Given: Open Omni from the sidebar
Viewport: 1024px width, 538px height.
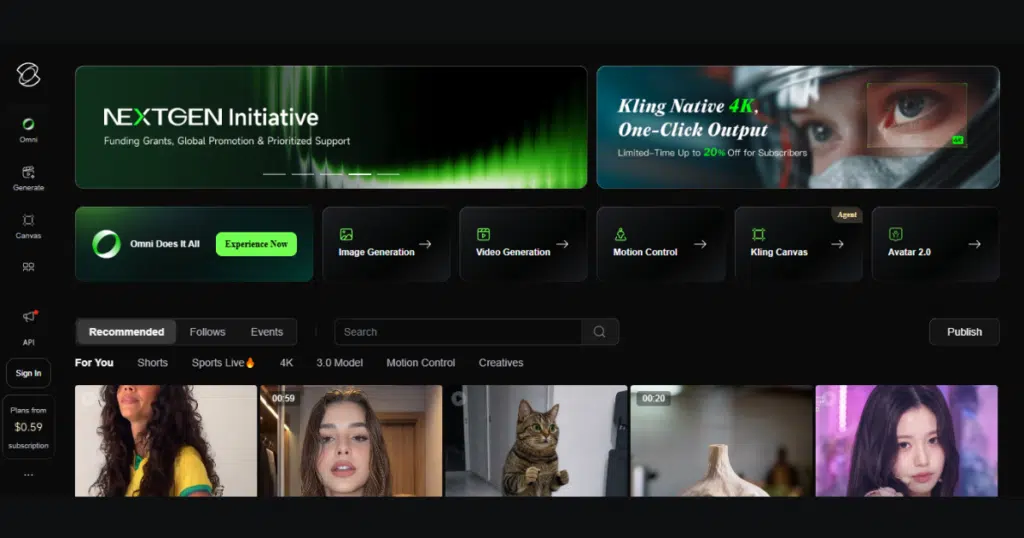Looking at the screenshot, I should pos(28,129).
